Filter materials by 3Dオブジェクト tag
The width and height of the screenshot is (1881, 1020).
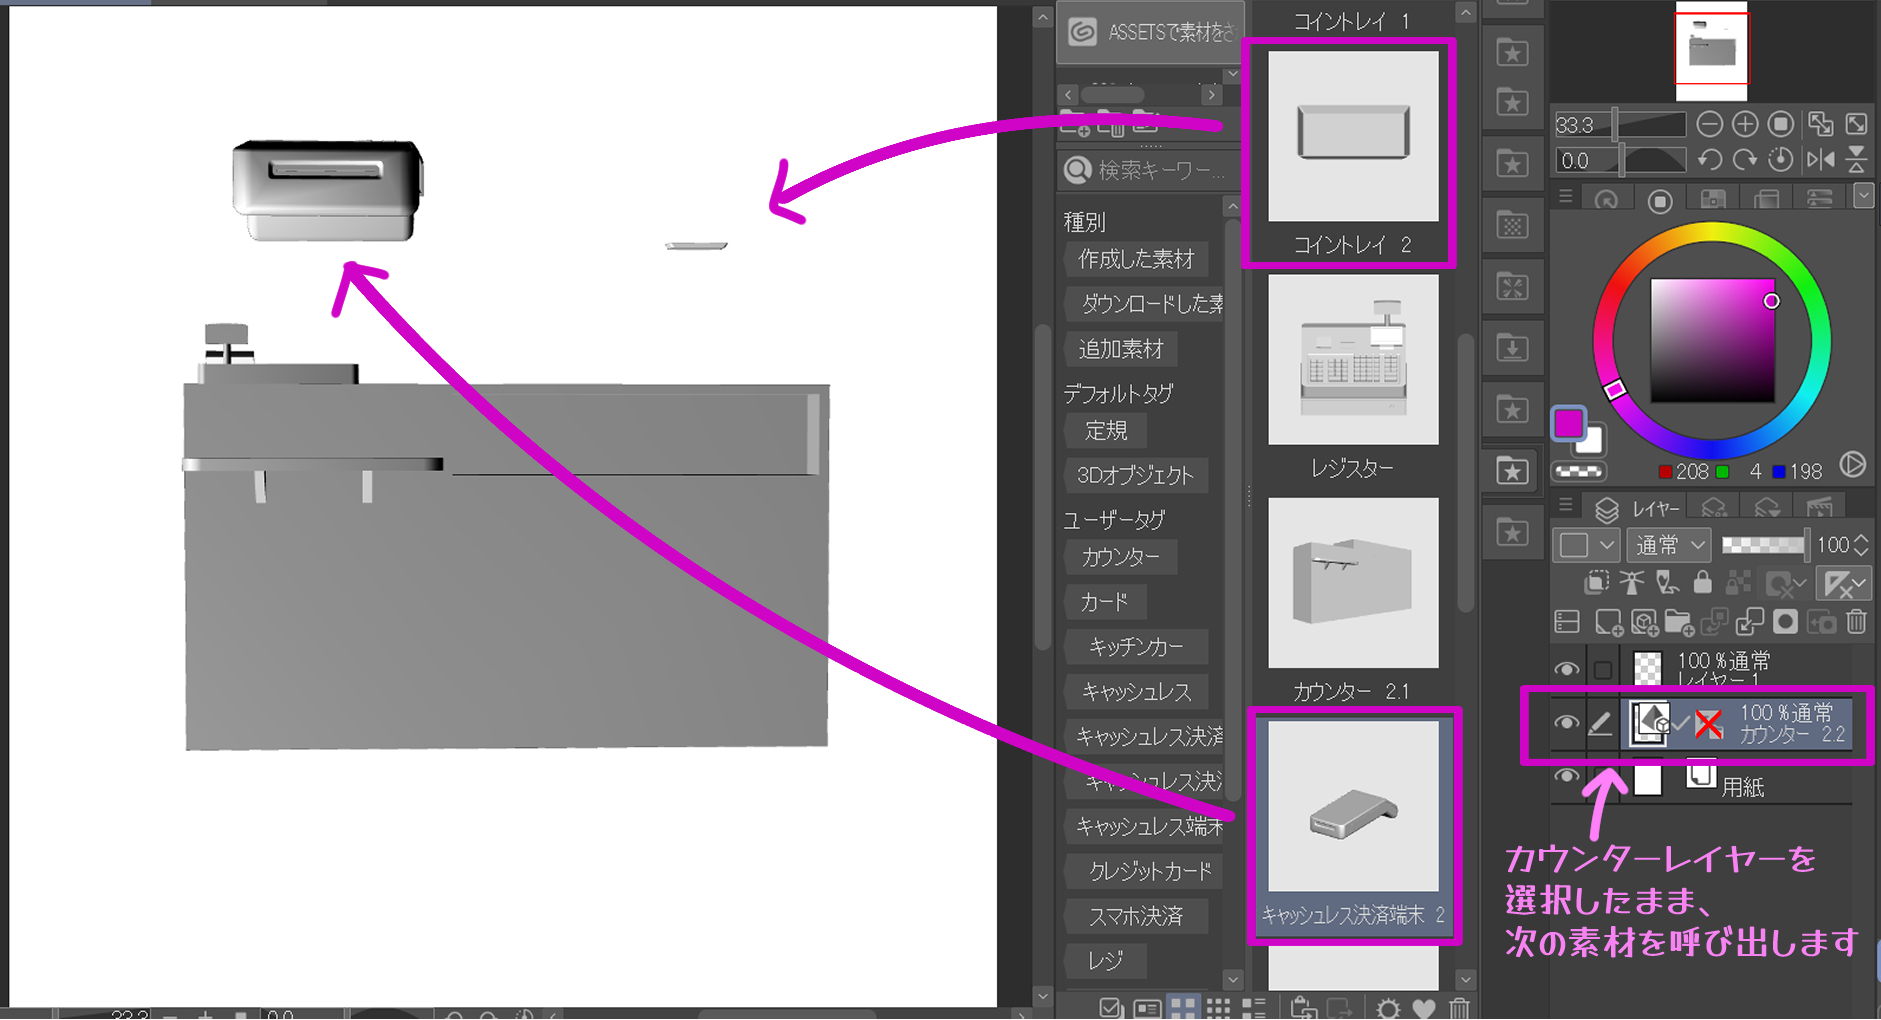(x=1137, y=476)
